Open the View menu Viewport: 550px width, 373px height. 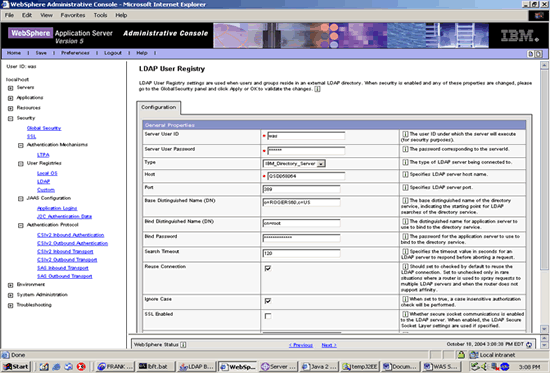click(46, 15)
